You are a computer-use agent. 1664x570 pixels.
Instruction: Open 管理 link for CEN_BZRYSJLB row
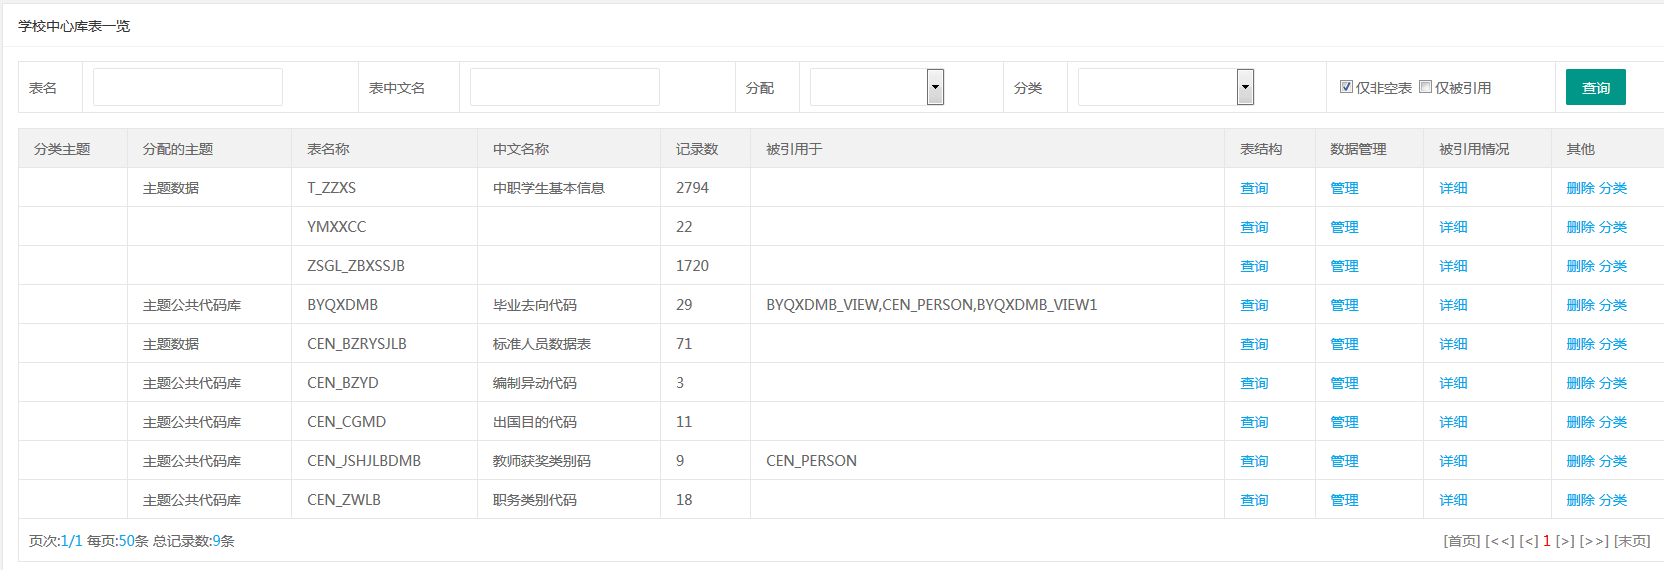click(x=1344, y=344)
